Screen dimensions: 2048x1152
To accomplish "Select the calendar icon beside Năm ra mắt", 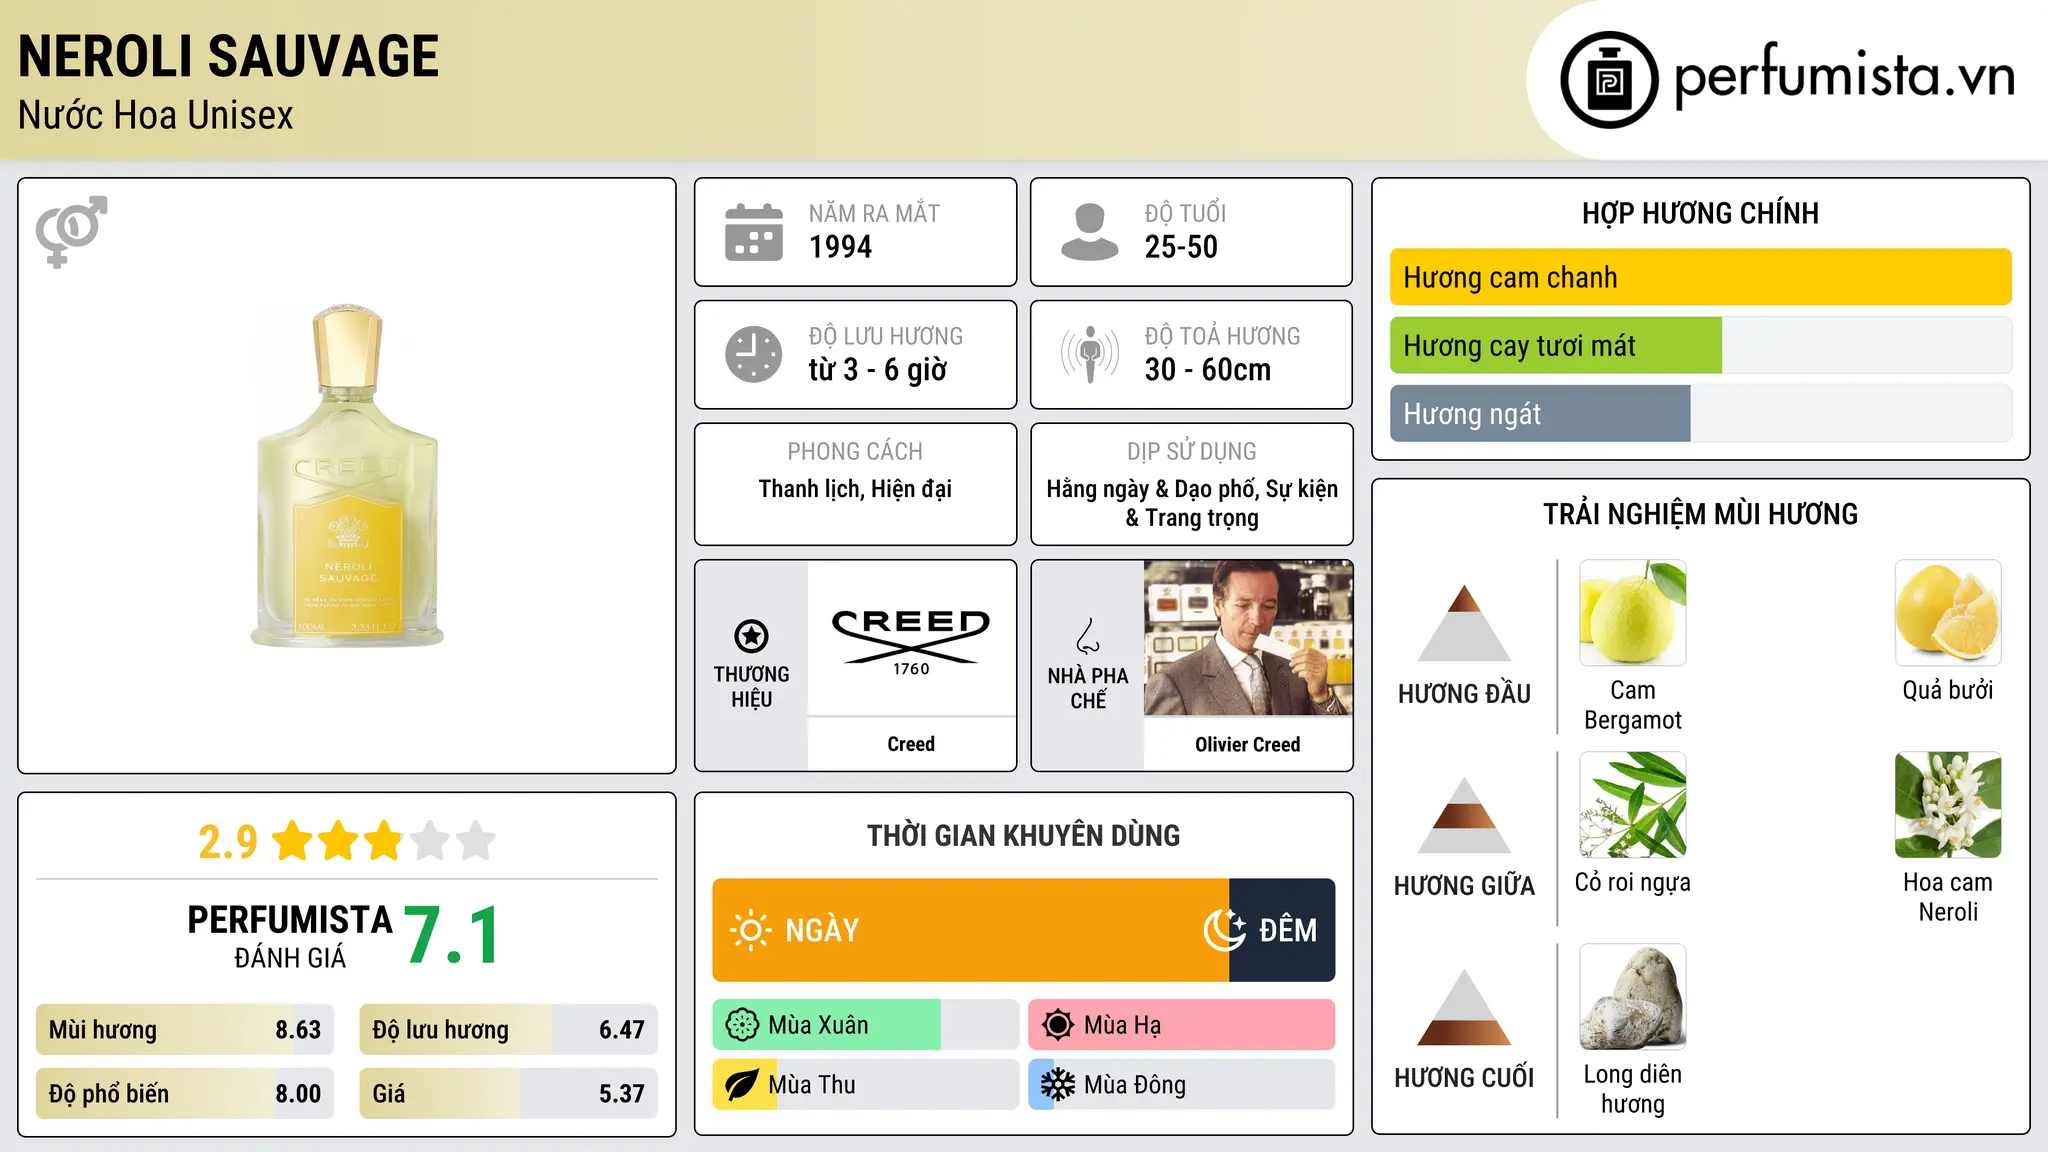I will tap(754, 232).
